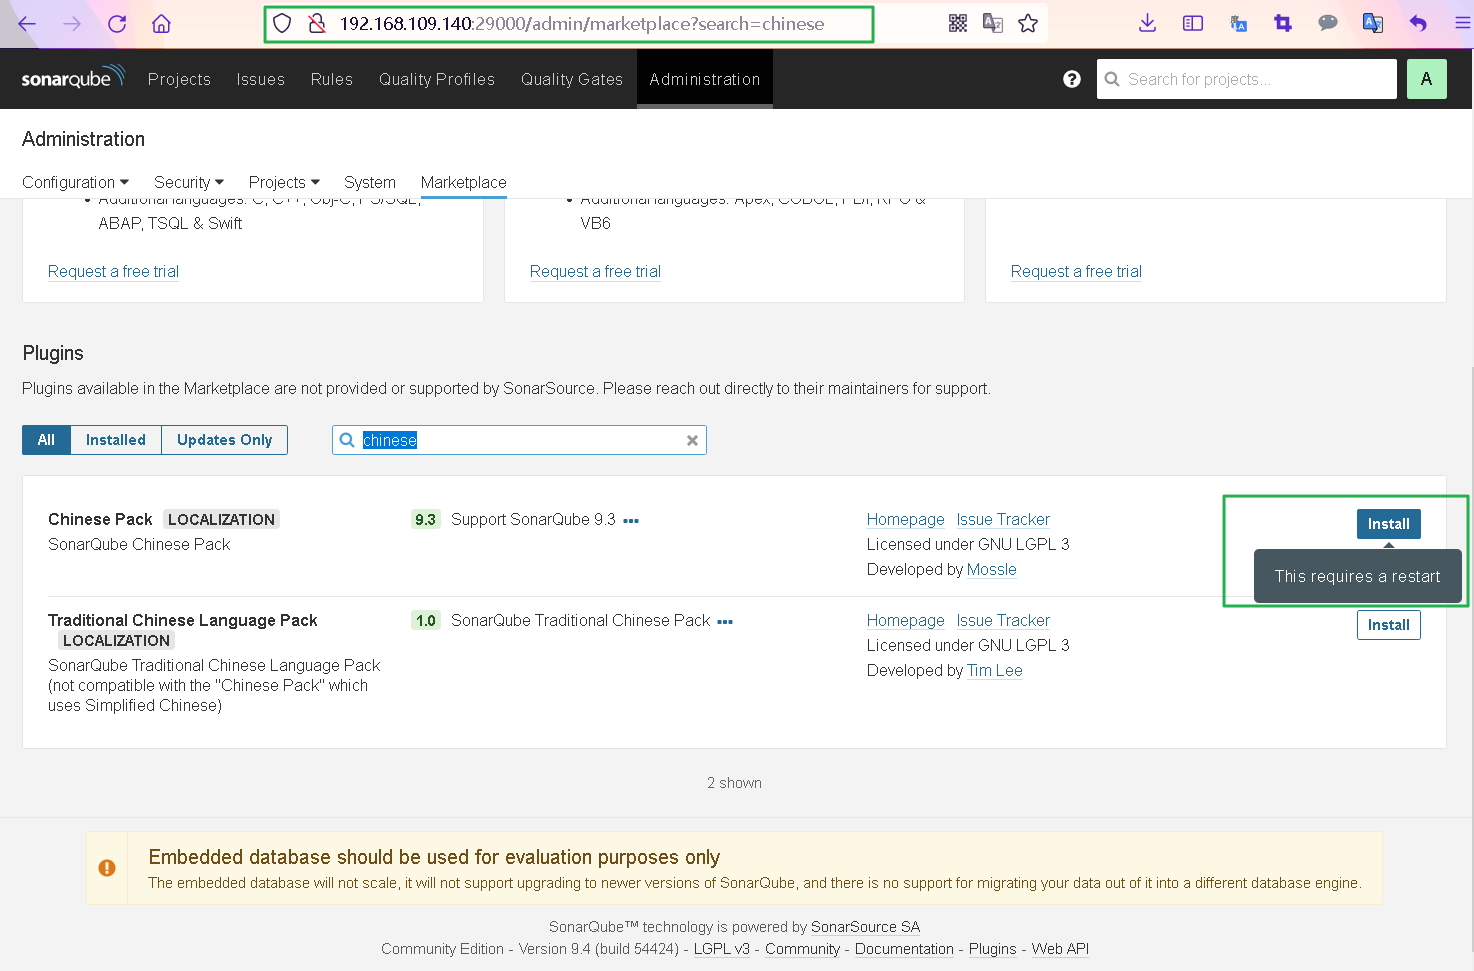This screenshot has height=971, width=1474.
Task: Click Request a free trial under ABAP, TSQL & Swift
Action: coord(114,271)
